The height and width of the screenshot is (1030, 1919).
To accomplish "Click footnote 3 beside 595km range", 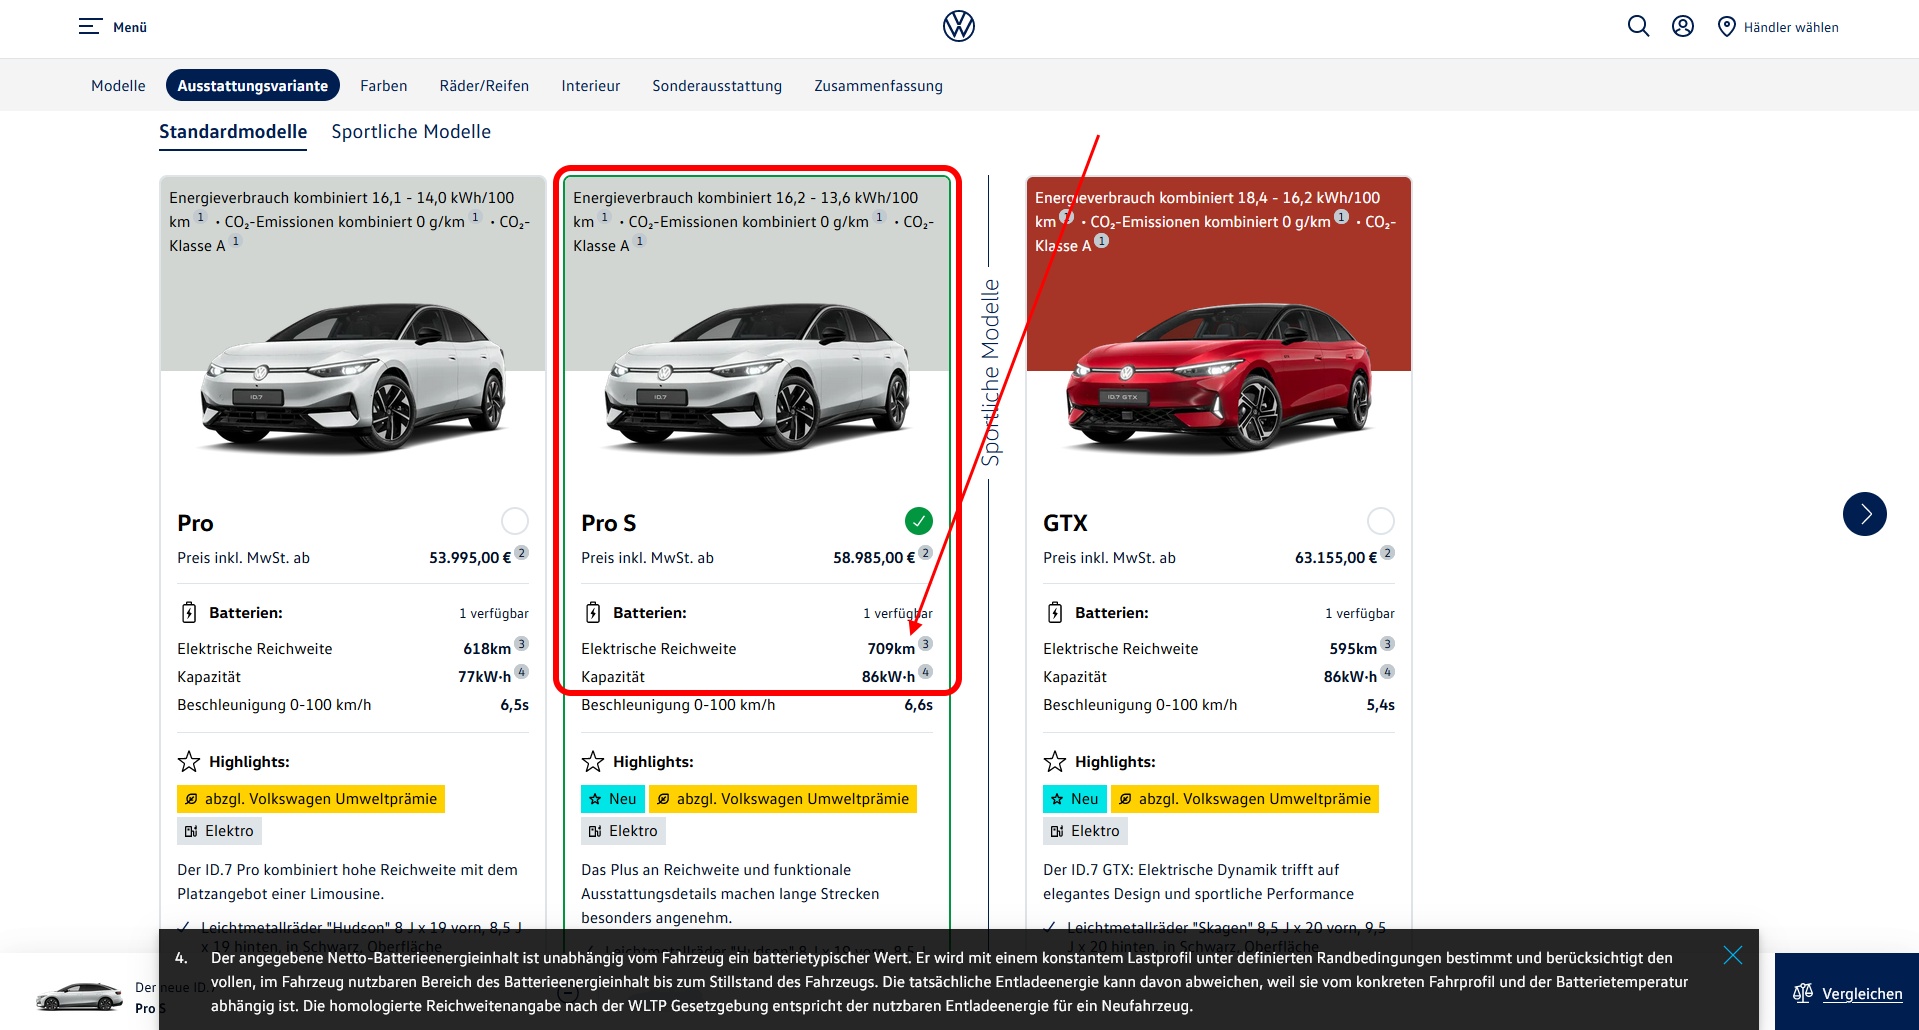I will coord(1388,644).
